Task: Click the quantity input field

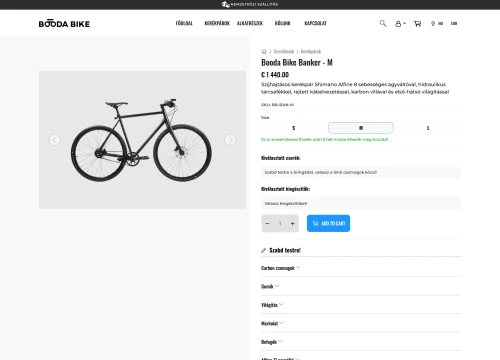Action: 280,223
